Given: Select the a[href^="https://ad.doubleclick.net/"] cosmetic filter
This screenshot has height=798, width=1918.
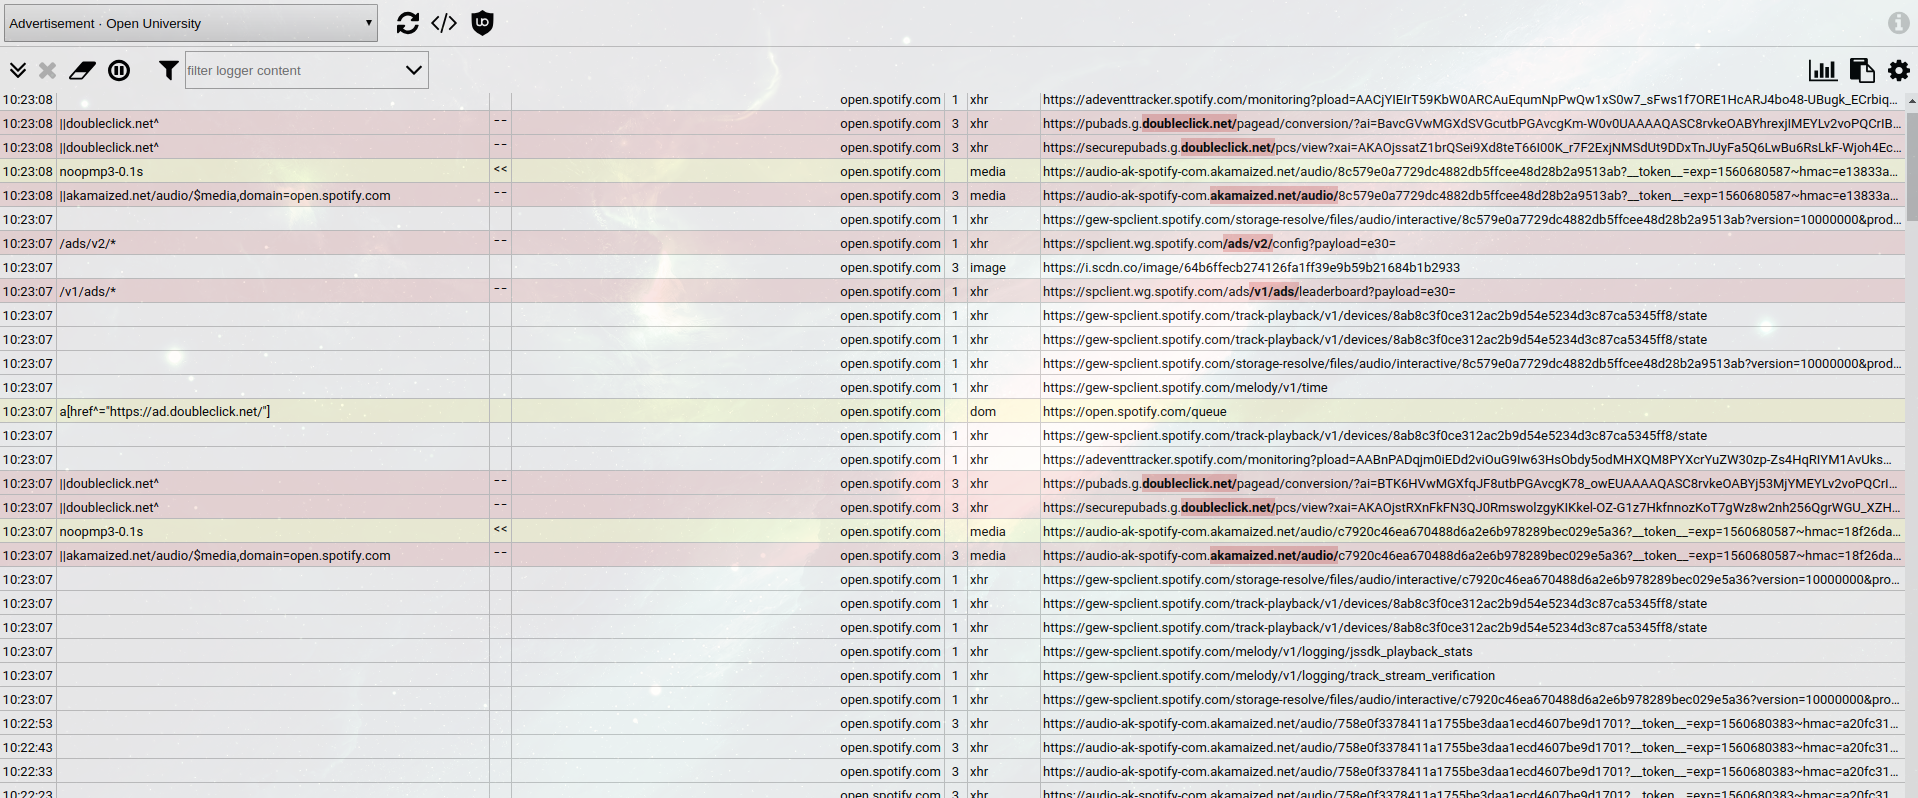Looking at the screenshot, I should (273, 411).
